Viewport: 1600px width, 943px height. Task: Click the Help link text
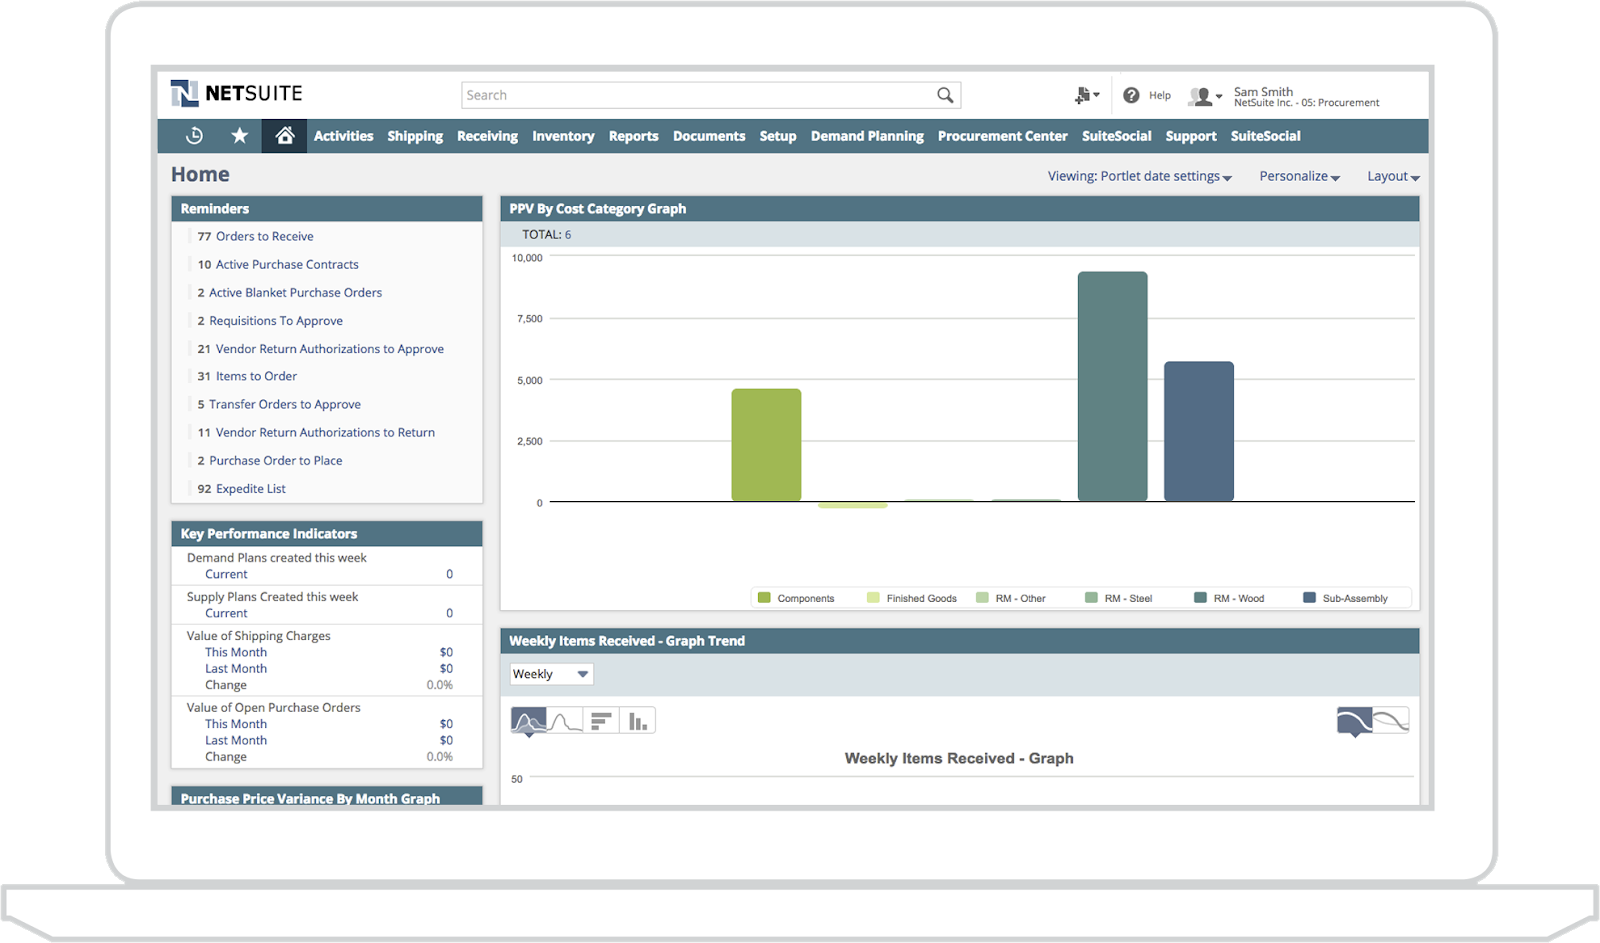[1160, 96]
